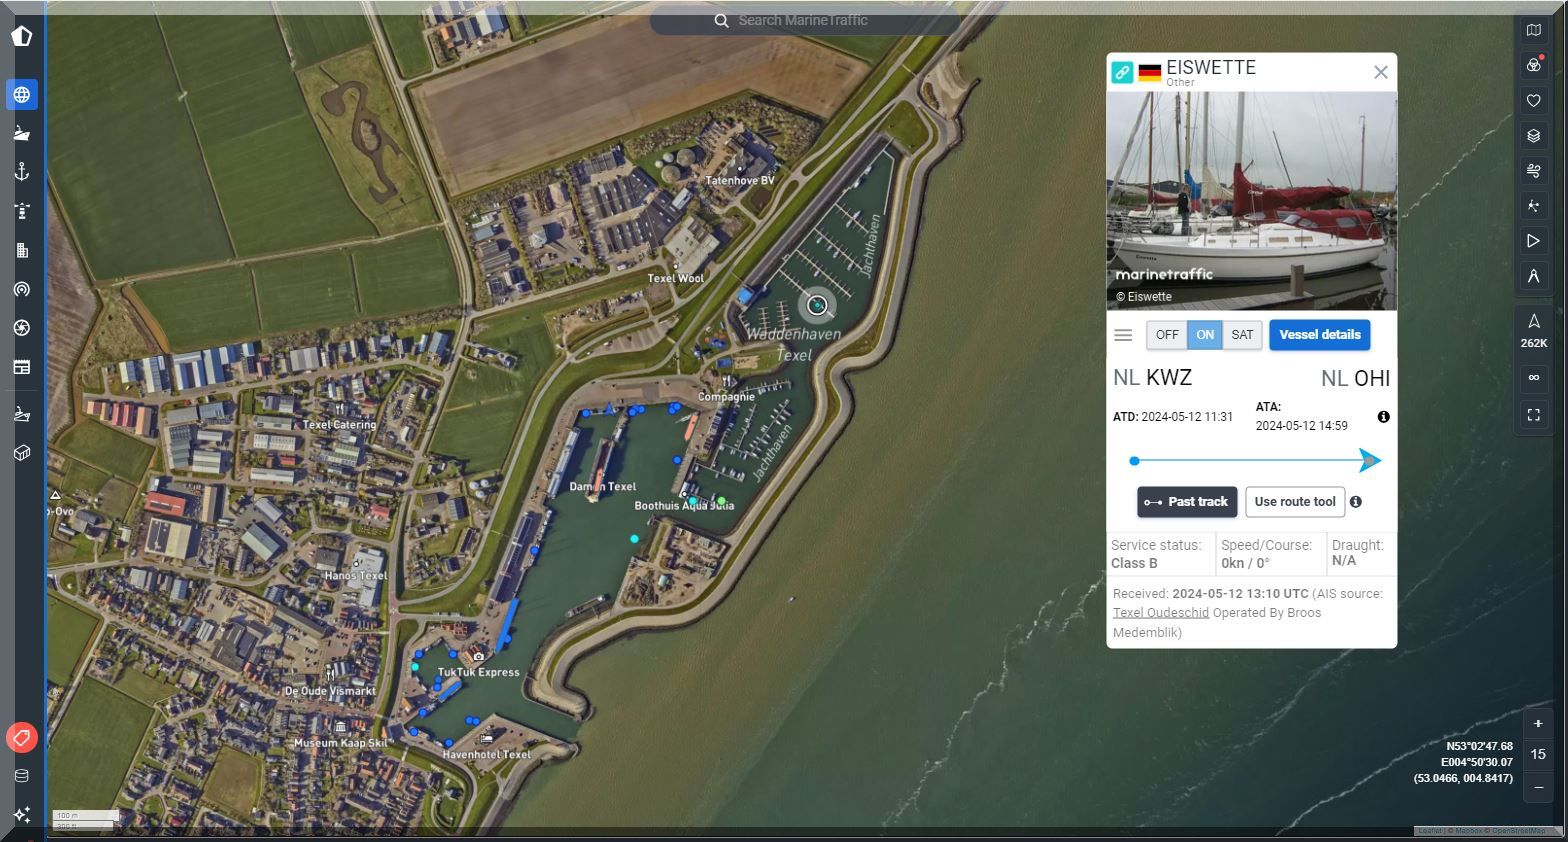Open the wind weather overlay icon
This screenshot has width=1568, height=842.
tap(1533, 171)
